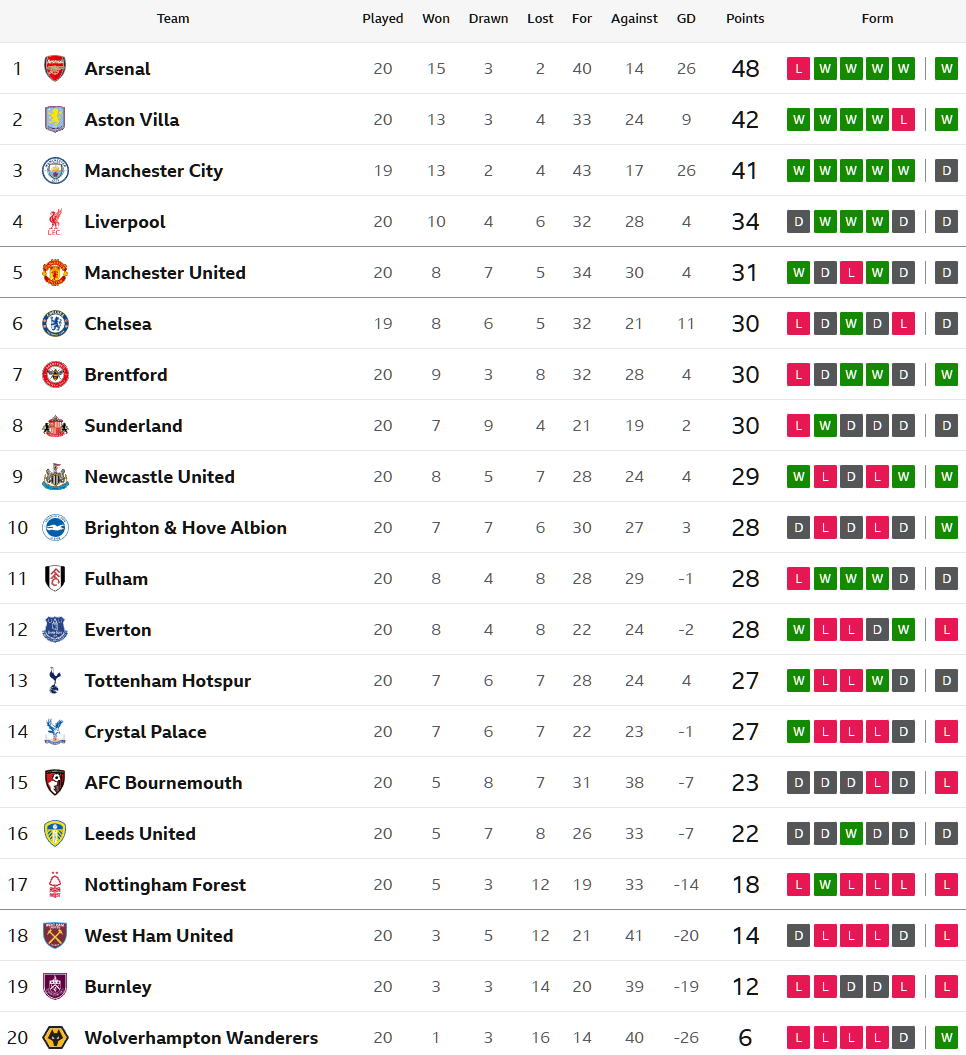Open the Brighton & Hove Albion link
966x1055 pixels.
pyautogui.click(x=185, y=527)
